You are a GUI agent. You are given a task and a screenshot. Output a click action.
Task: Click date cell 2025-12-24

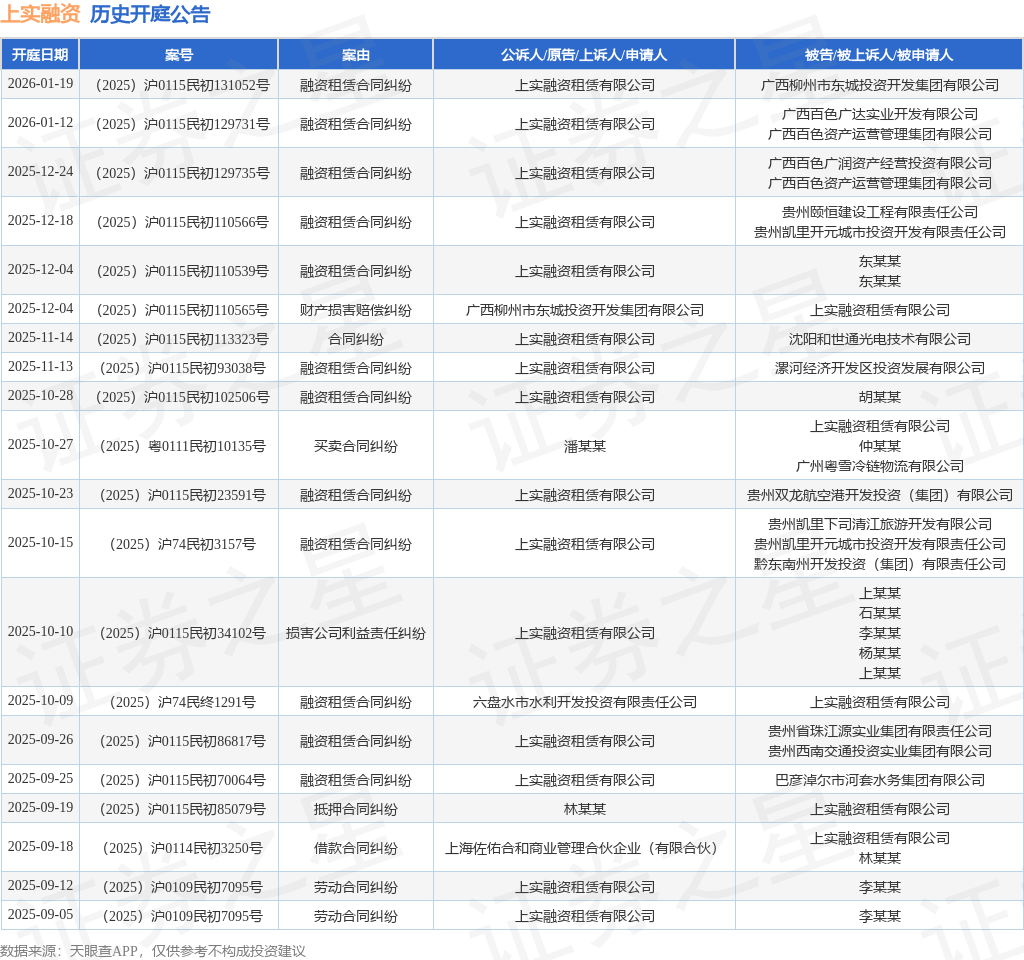40,171
